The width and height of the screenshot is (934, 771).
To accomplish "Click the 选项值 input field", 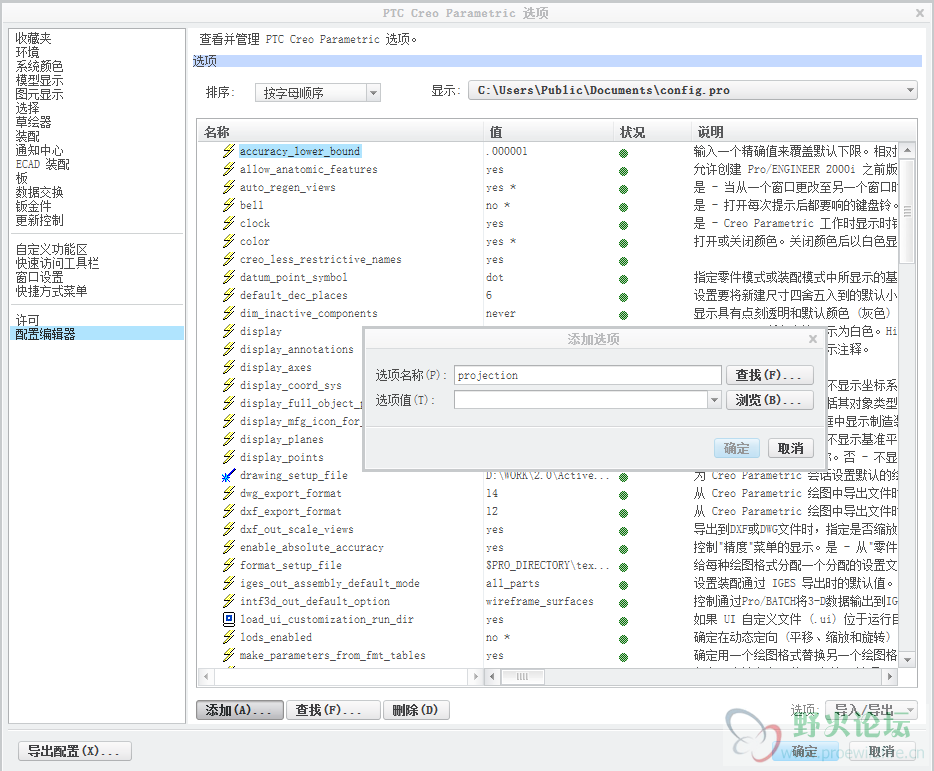I will (581, 400).
